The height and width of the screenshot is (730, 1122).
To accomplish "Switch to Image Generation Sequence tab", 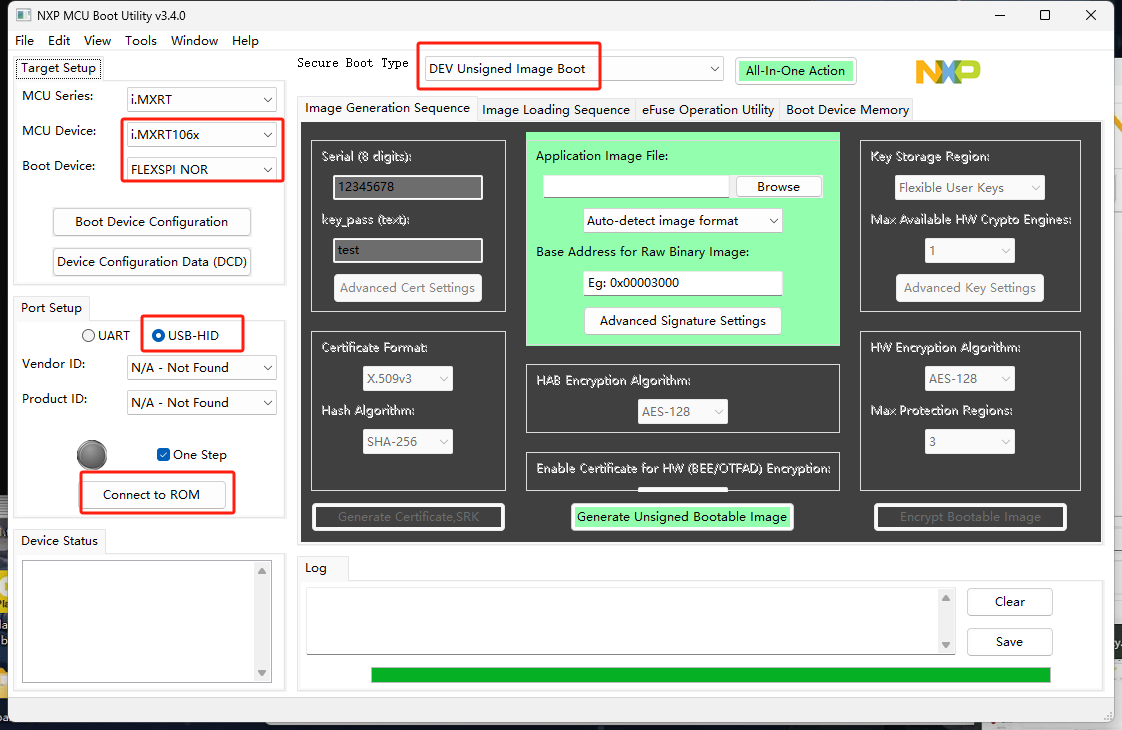I will [x=387, y=108].
